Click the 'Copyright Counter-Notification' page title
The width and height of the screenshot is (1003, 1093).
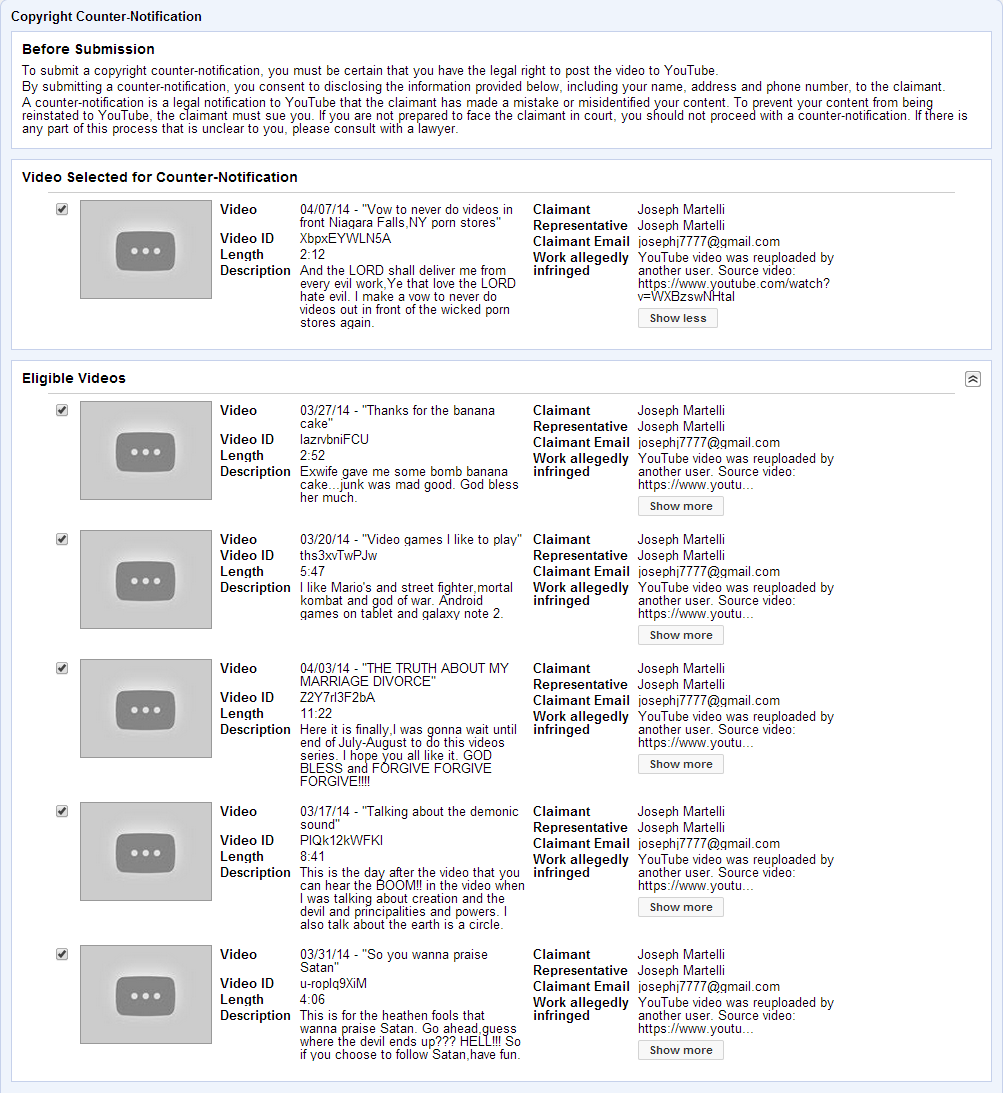(106, 16)
